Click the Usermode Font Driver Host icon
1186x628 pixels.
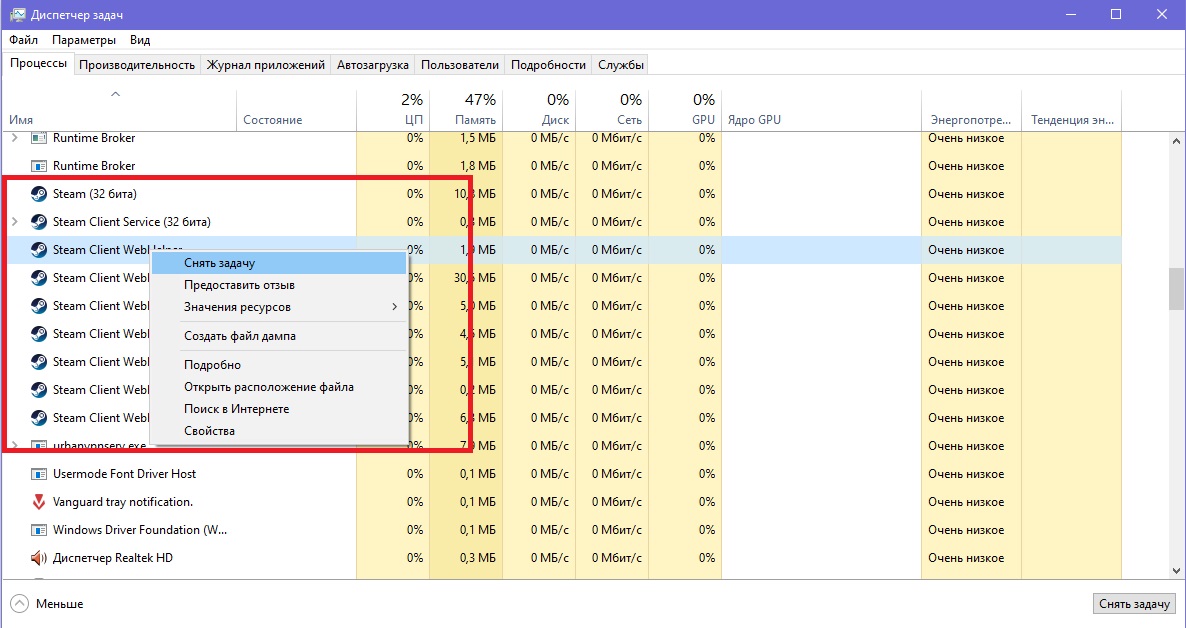pyautogui.click(x=39, y=474)
